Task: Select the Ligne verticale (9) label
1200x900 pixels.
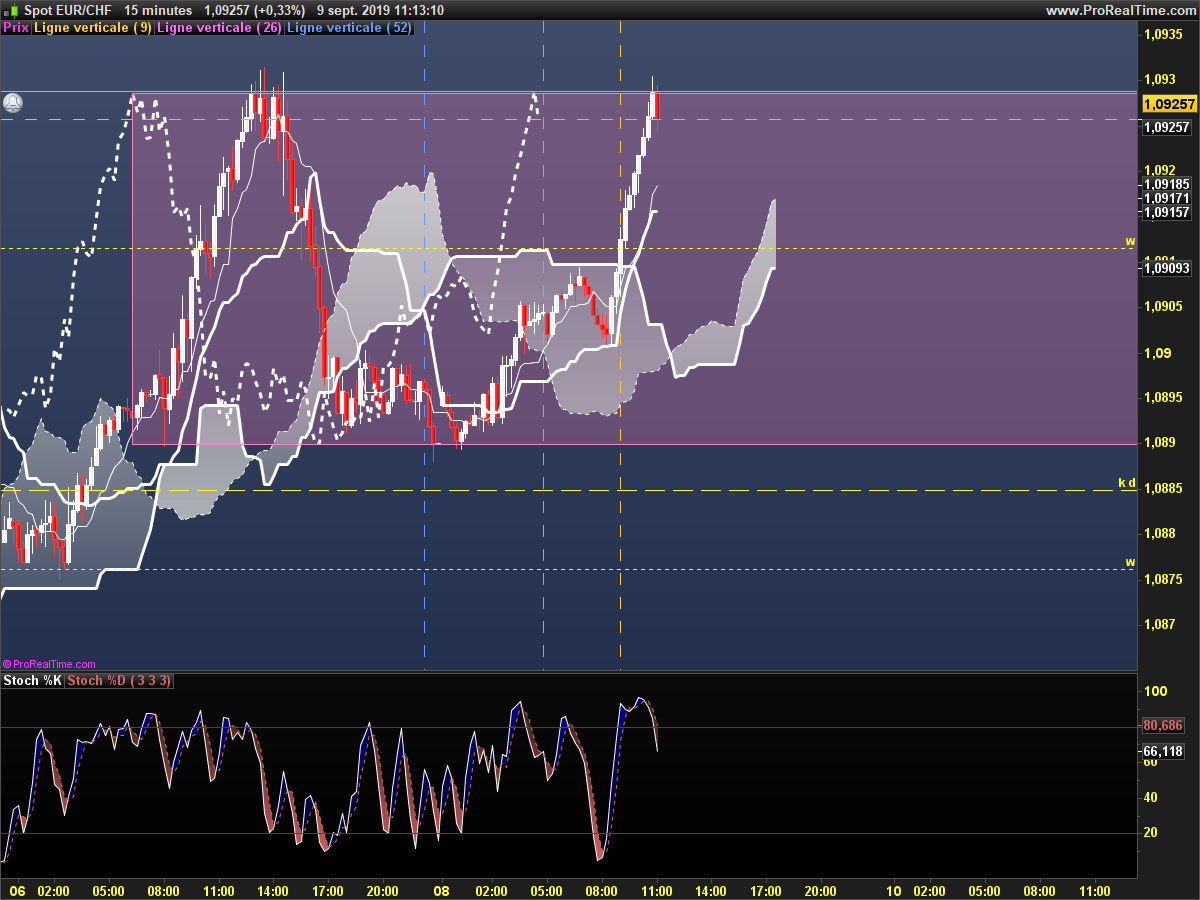Action: pos(93,27)
